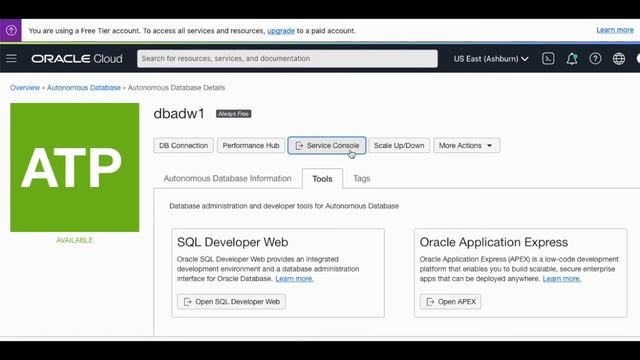Open the Cloud Shell terminal icon
Screen dimensions: 640x360
tap(548, 59)
